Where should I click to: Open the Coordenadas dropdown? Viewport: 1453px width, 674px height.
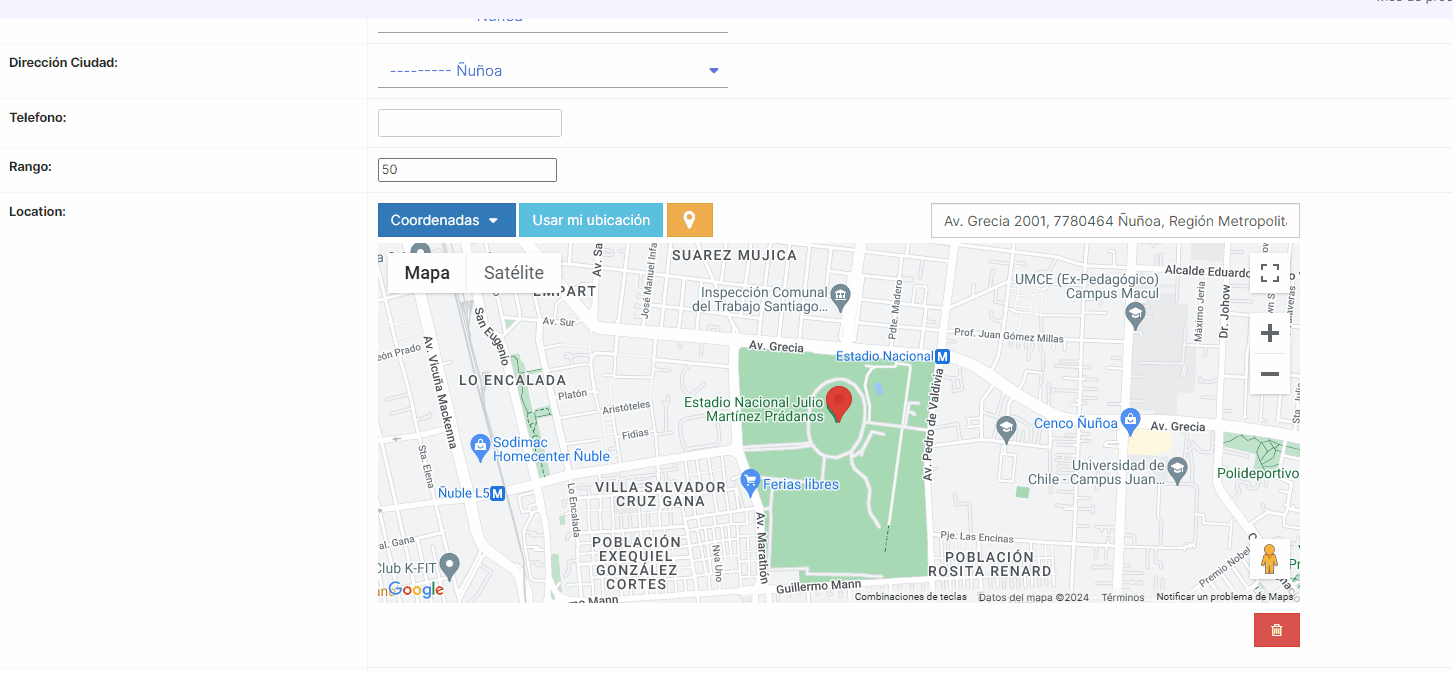click(x=447, y=220)
